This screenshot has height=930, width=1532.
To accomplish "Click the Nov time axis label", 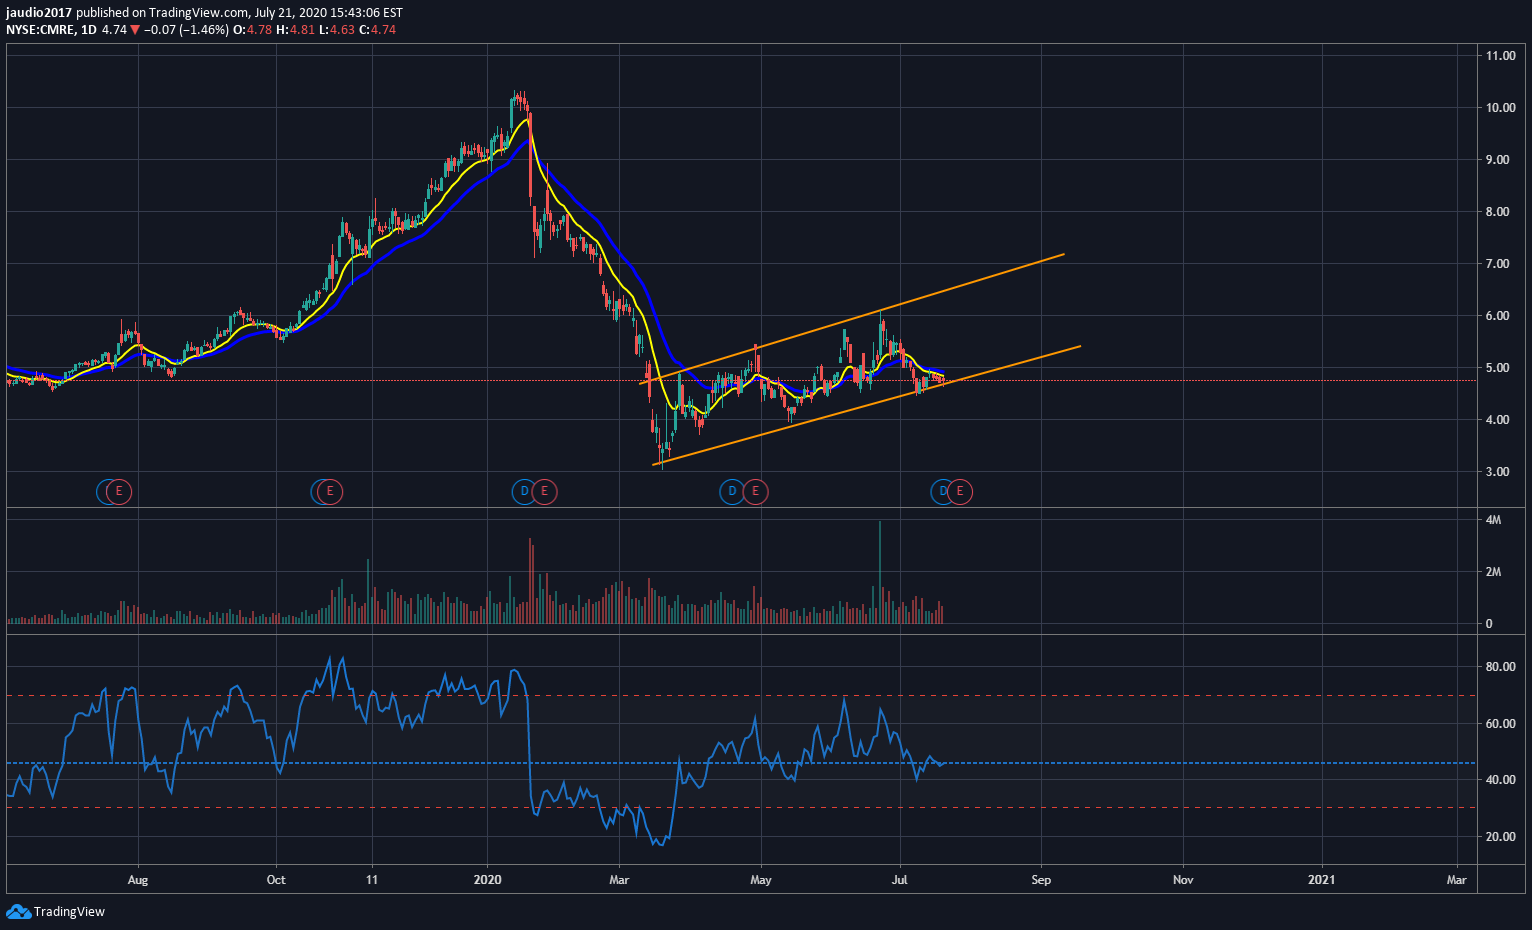I will tap(1183, 880).
